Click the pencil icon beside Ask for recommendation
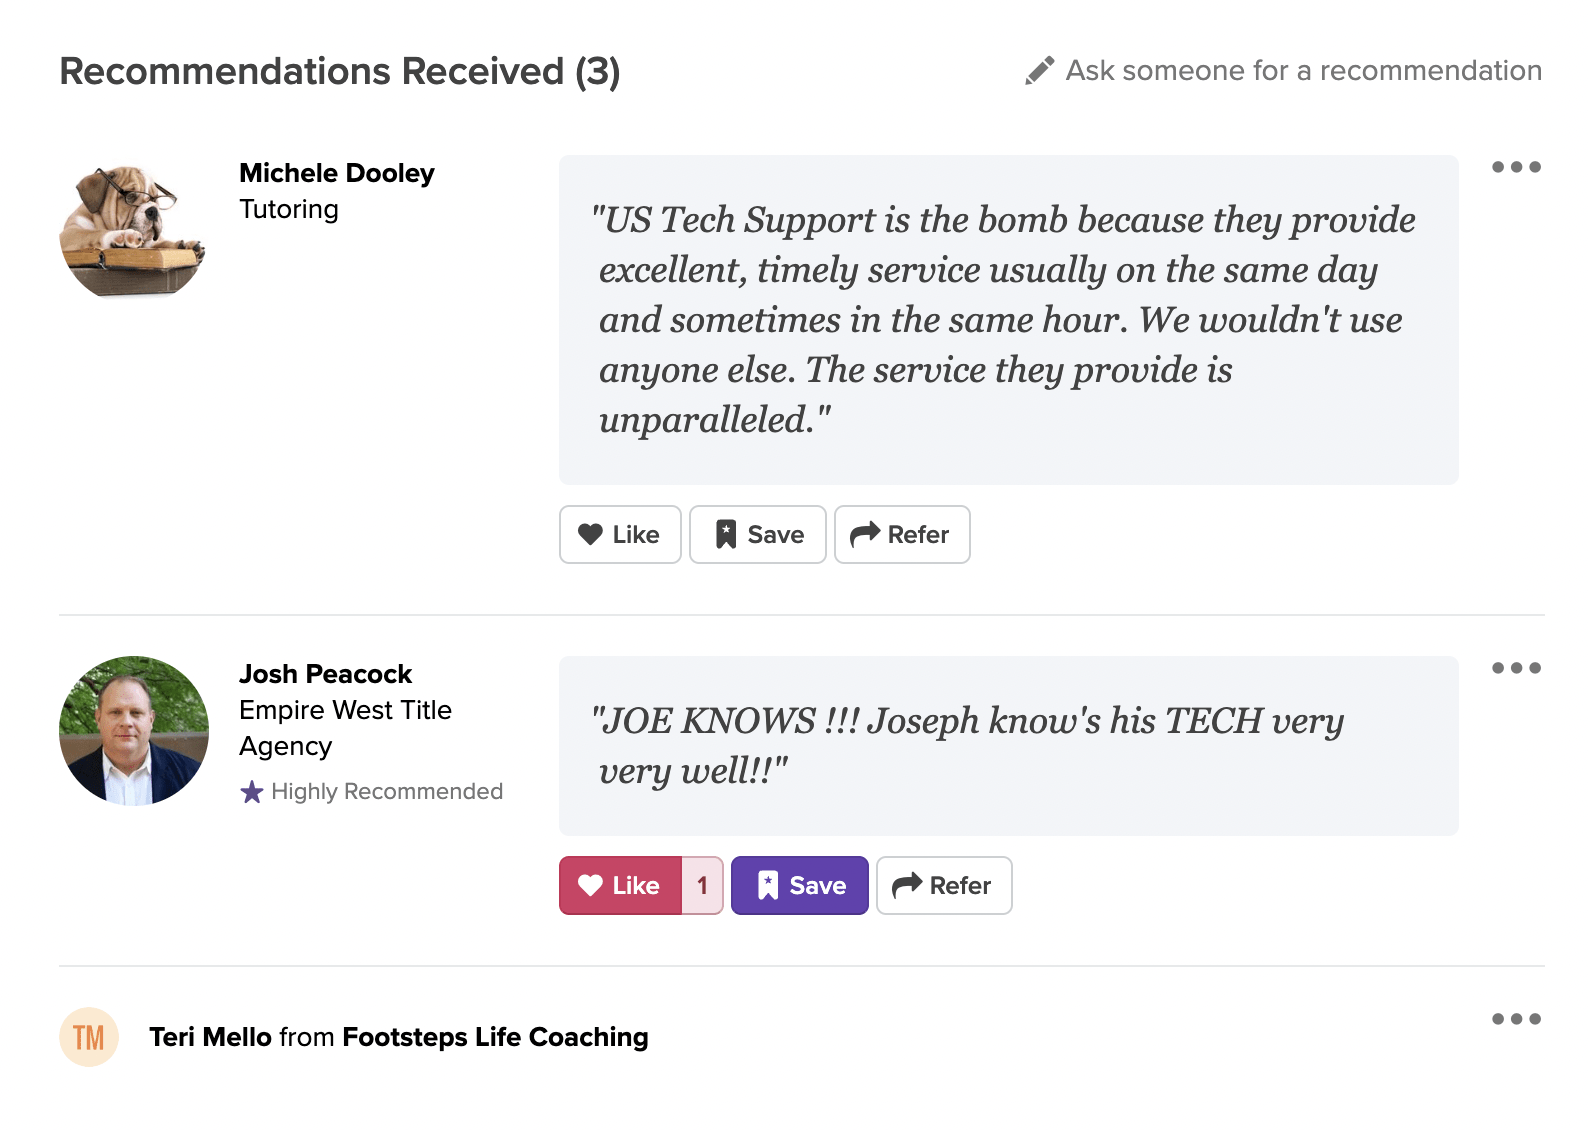 tap(1039, 71)
